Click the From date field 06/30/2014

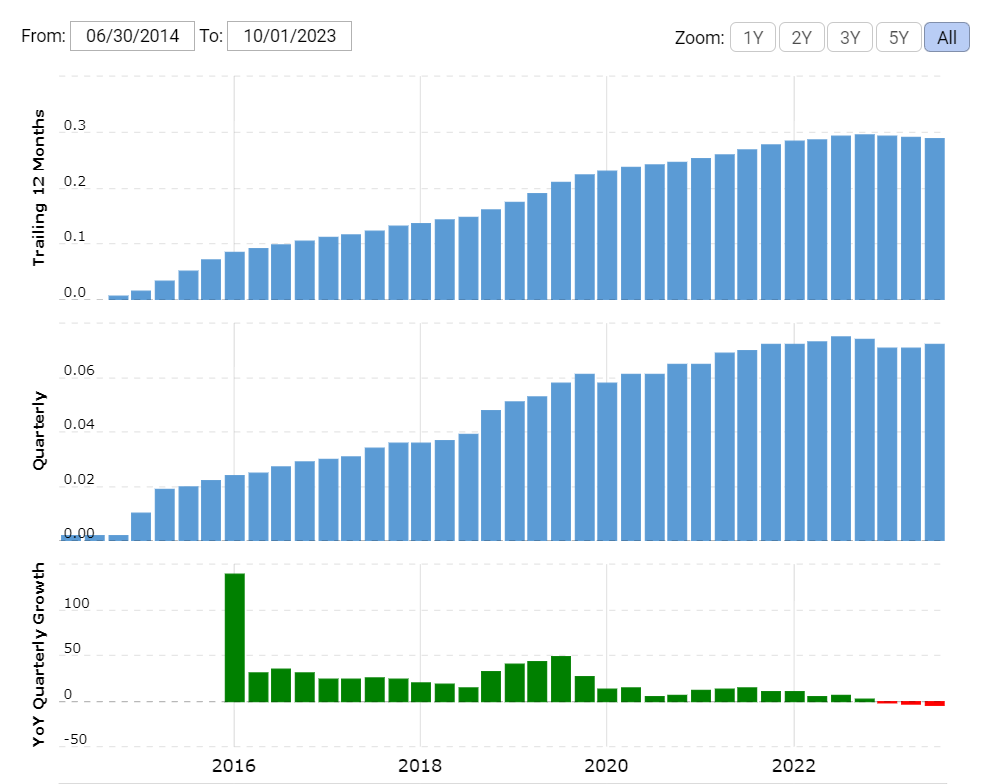pyautogui.click(x=132, y=36)
